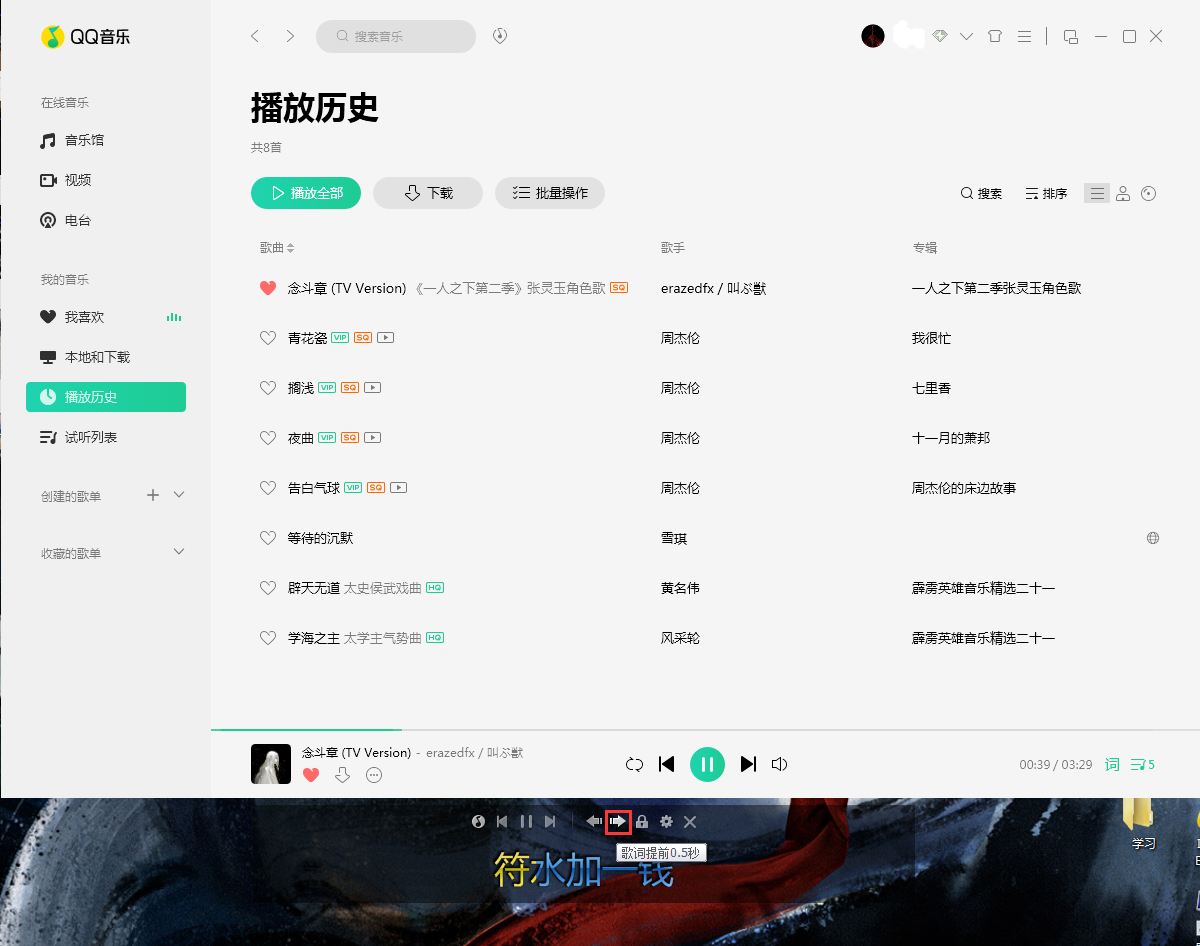Click the lyric delay 0.5s arrow icon
Viewport: 1200px width, 946px height.
tap(618, 821)
